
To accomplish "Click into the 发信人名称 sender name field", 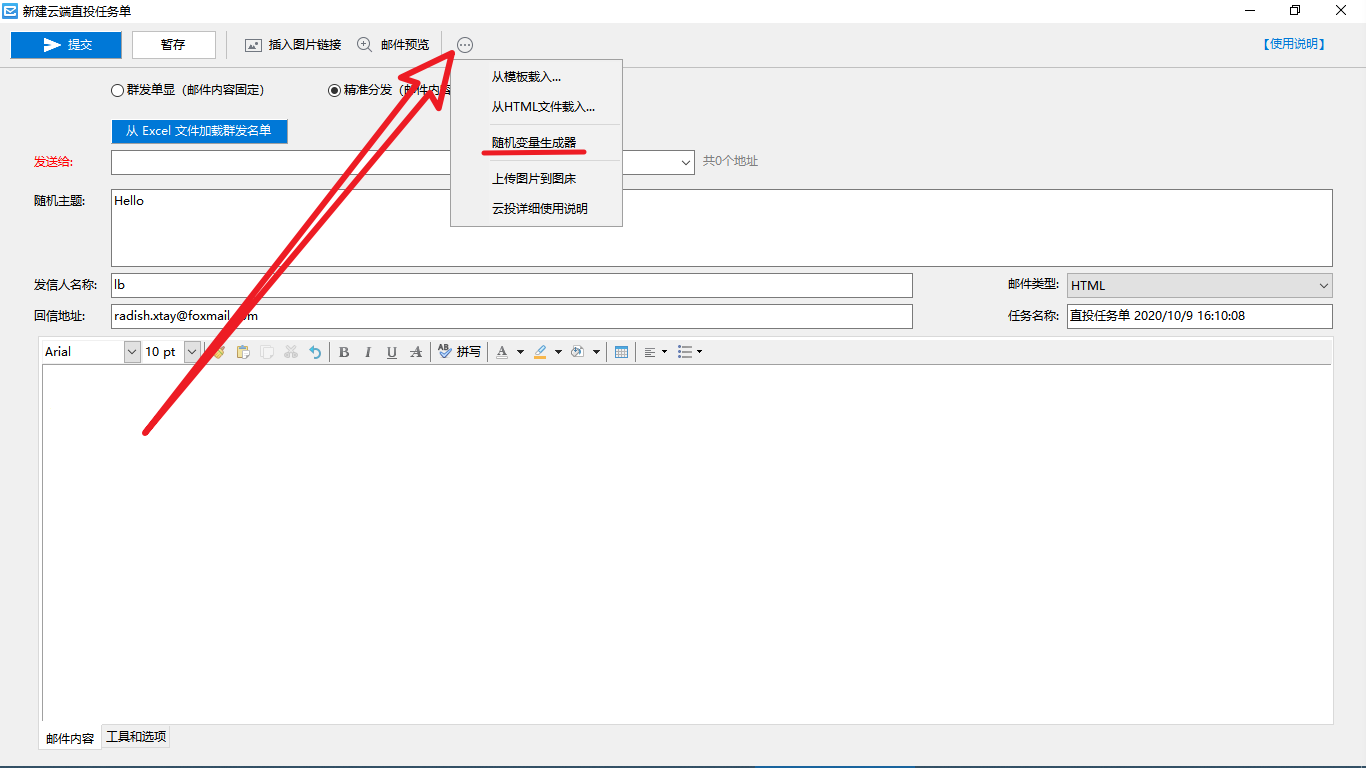I will [x=512, y=285].
